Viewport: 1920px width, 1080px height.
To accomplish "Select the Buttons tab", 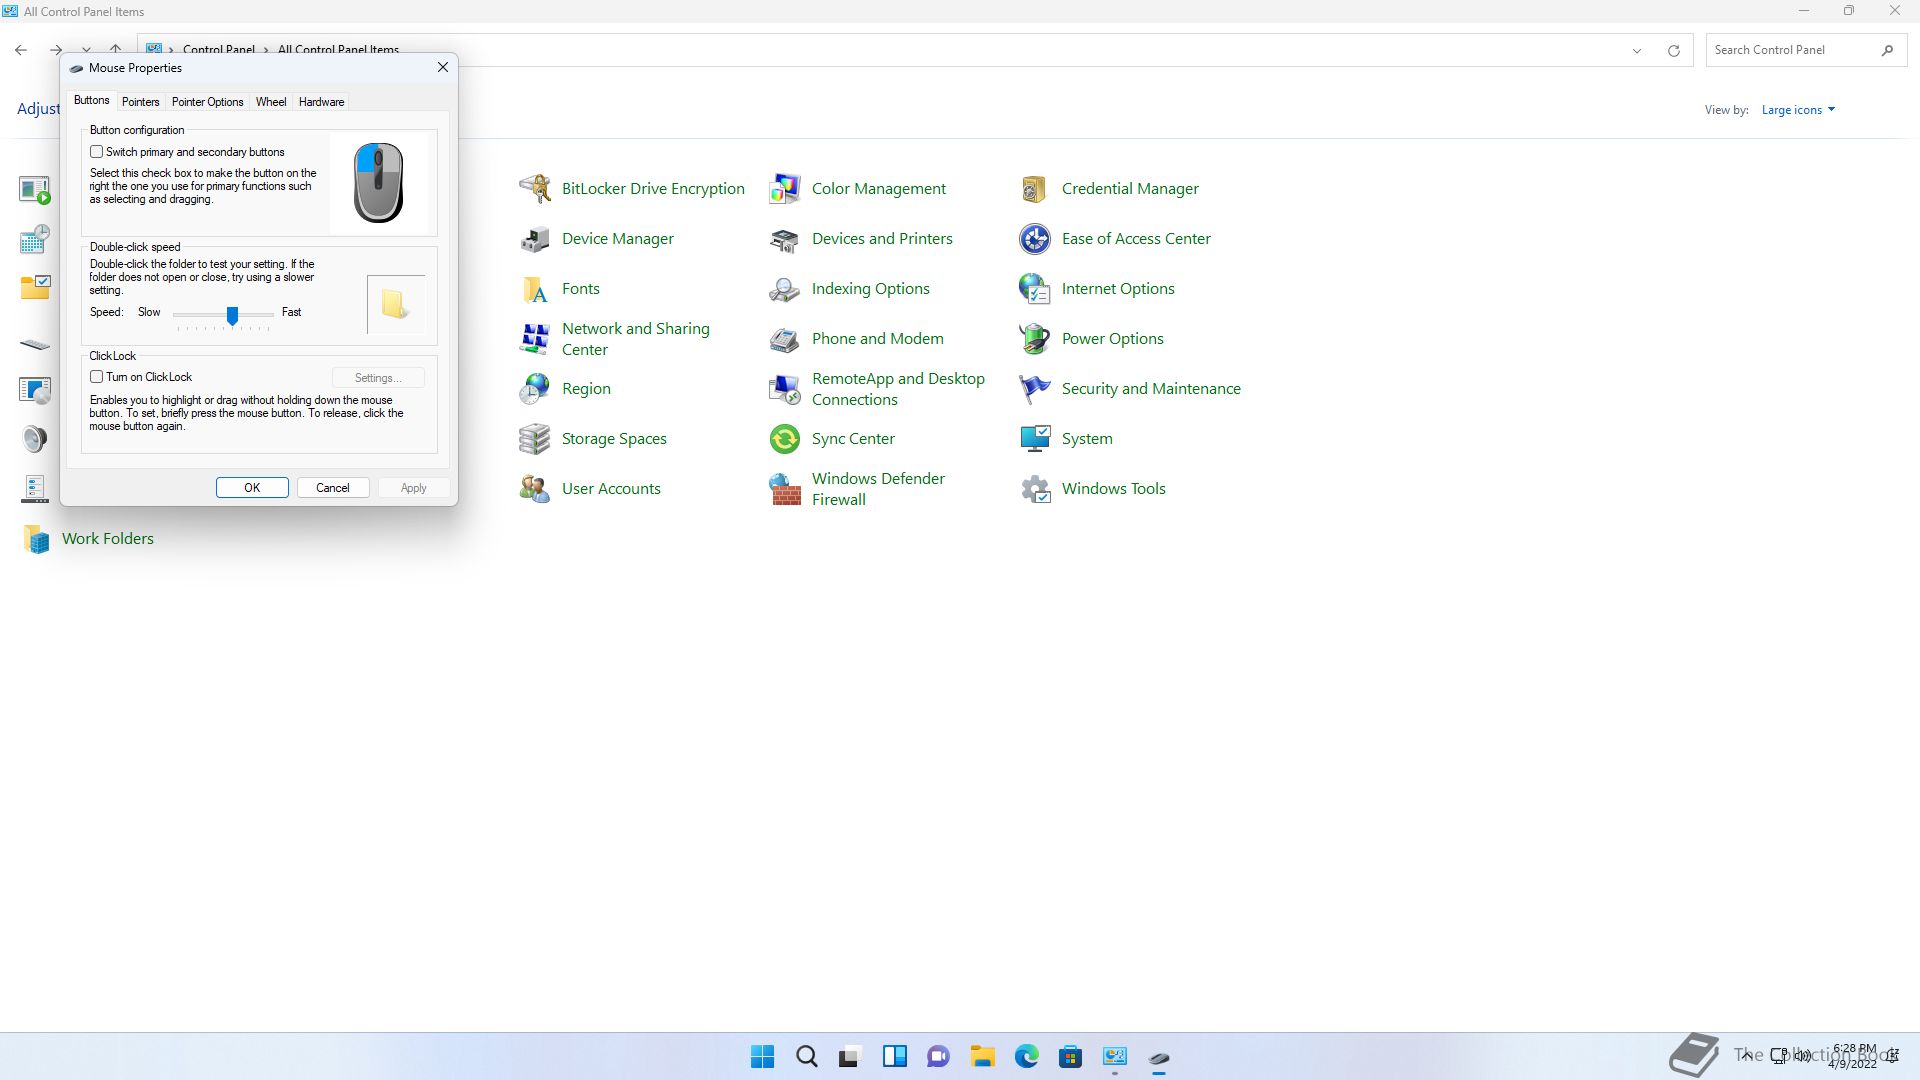I will (x=92, y=100).
